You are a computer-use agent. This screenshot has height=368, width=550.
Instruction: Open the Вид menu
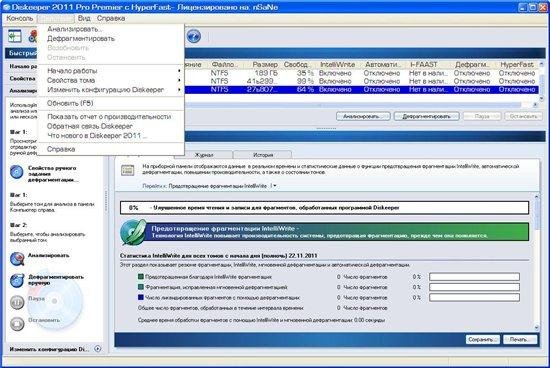click(84, 18)
